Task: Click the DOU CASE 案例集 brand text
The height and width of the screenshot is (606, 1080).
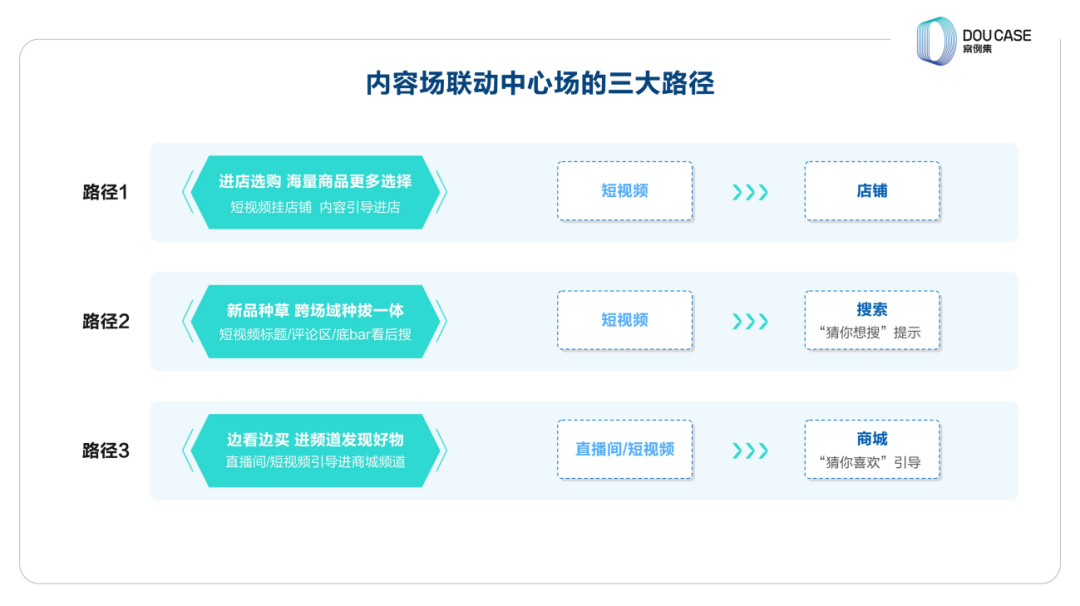Action: [996, 41]
